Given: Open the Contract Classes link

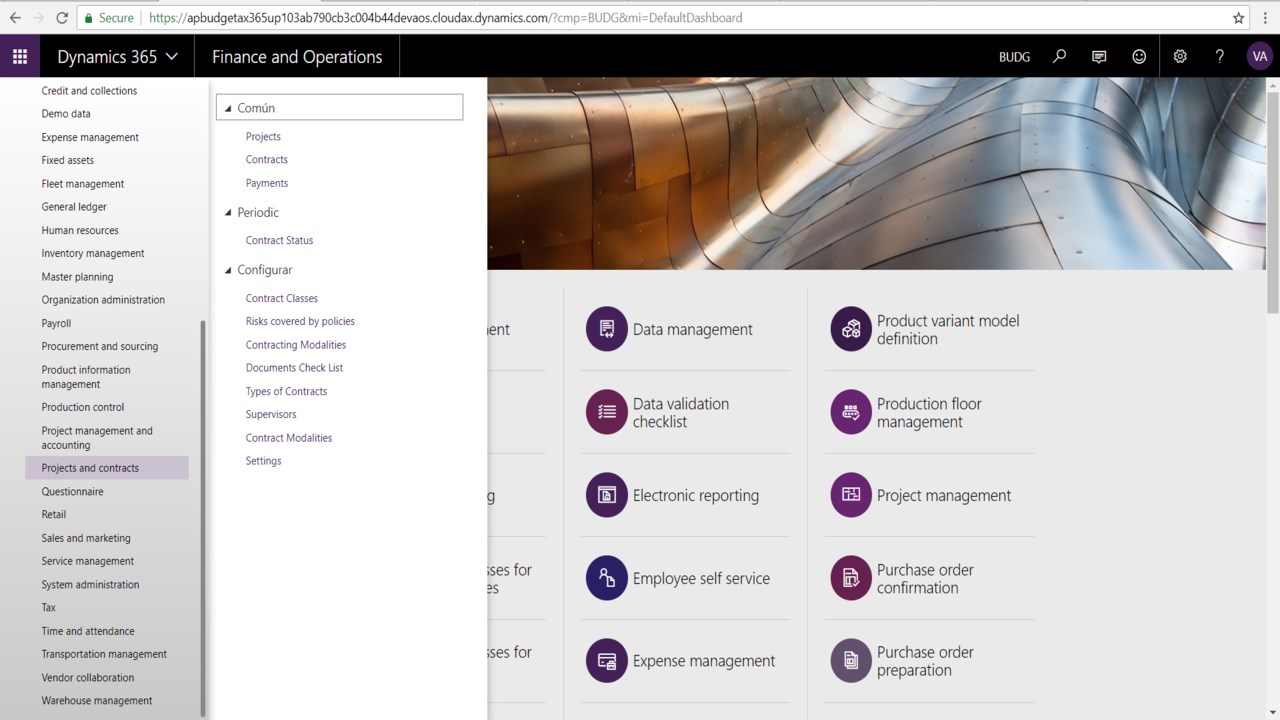Looking at the screenshot, I should coord(282,298).
